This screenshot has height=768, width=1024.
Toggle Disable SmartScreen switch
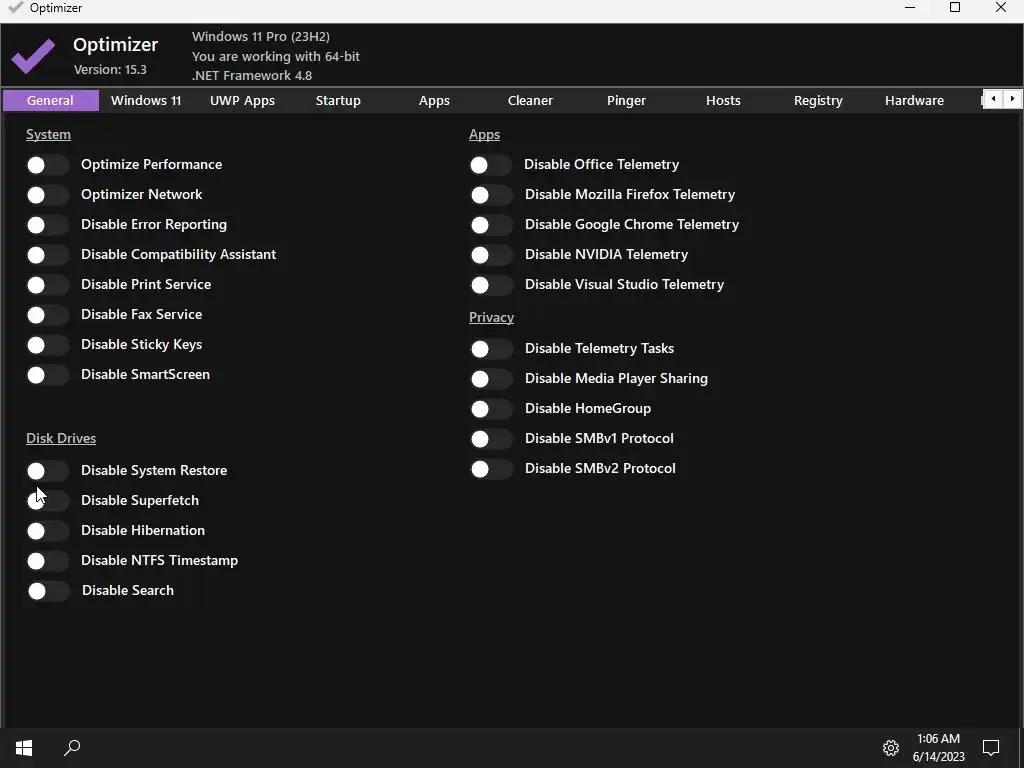click(47, 375)
